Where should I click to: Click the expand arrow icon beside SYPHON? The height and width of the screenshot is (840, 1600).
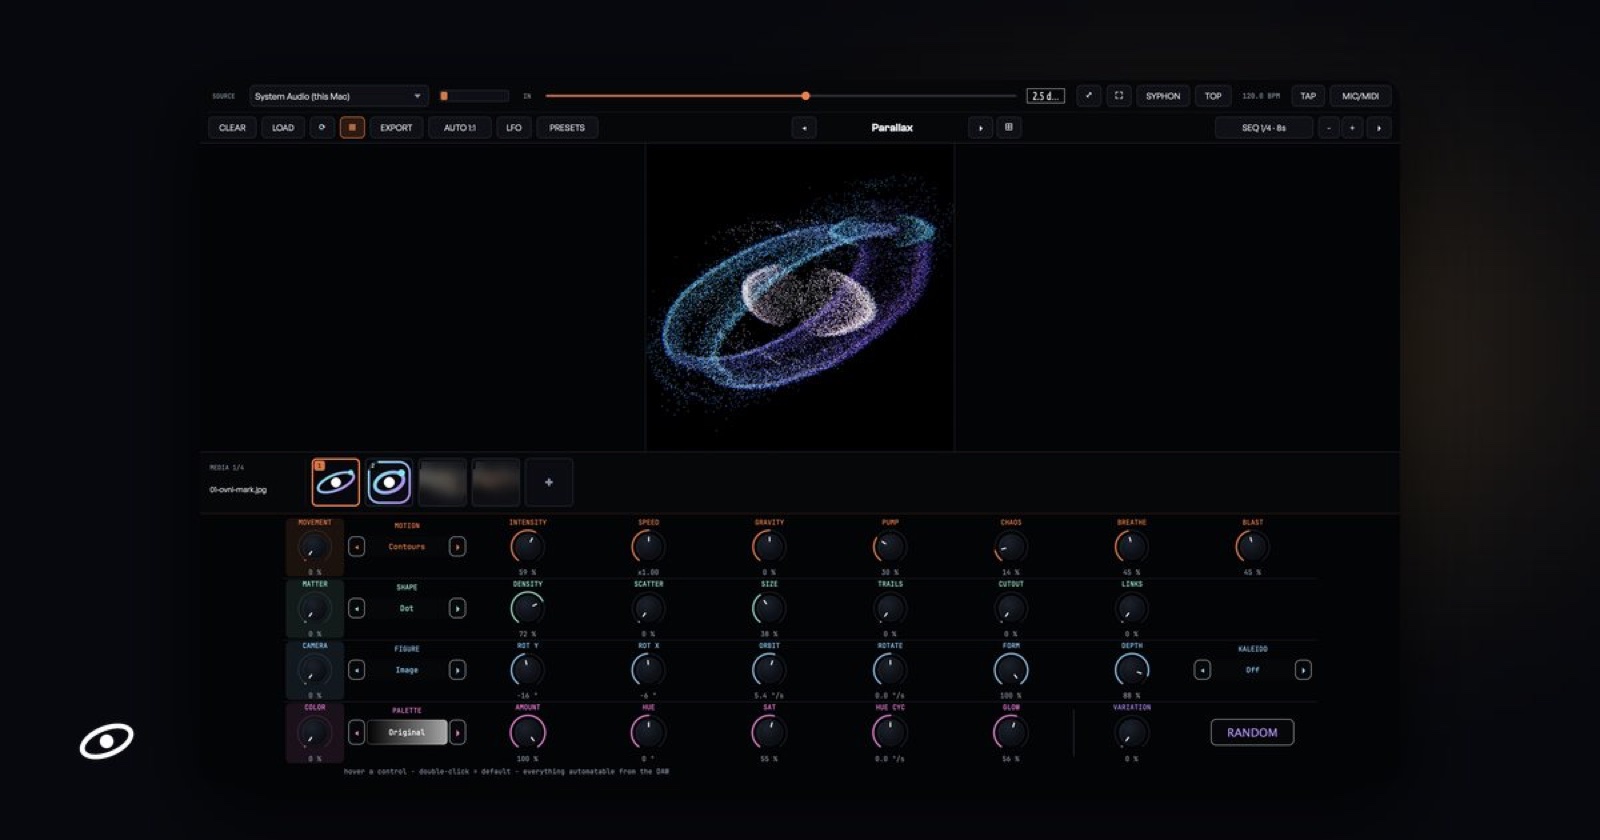point(1089,96)
